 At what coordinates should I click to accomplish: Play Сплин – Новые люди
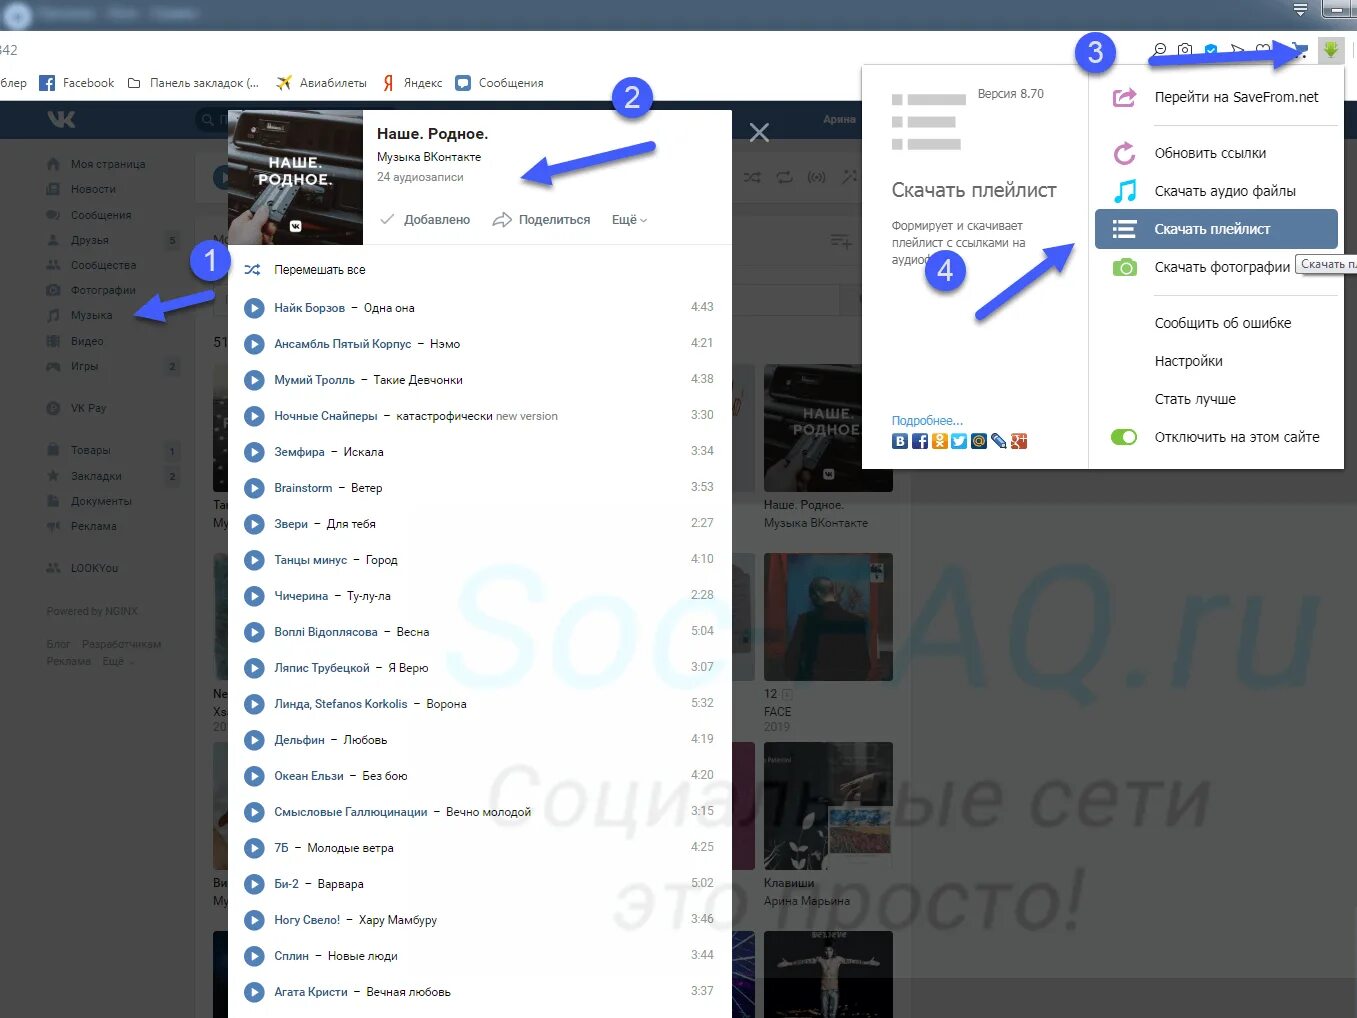[254, 956]
